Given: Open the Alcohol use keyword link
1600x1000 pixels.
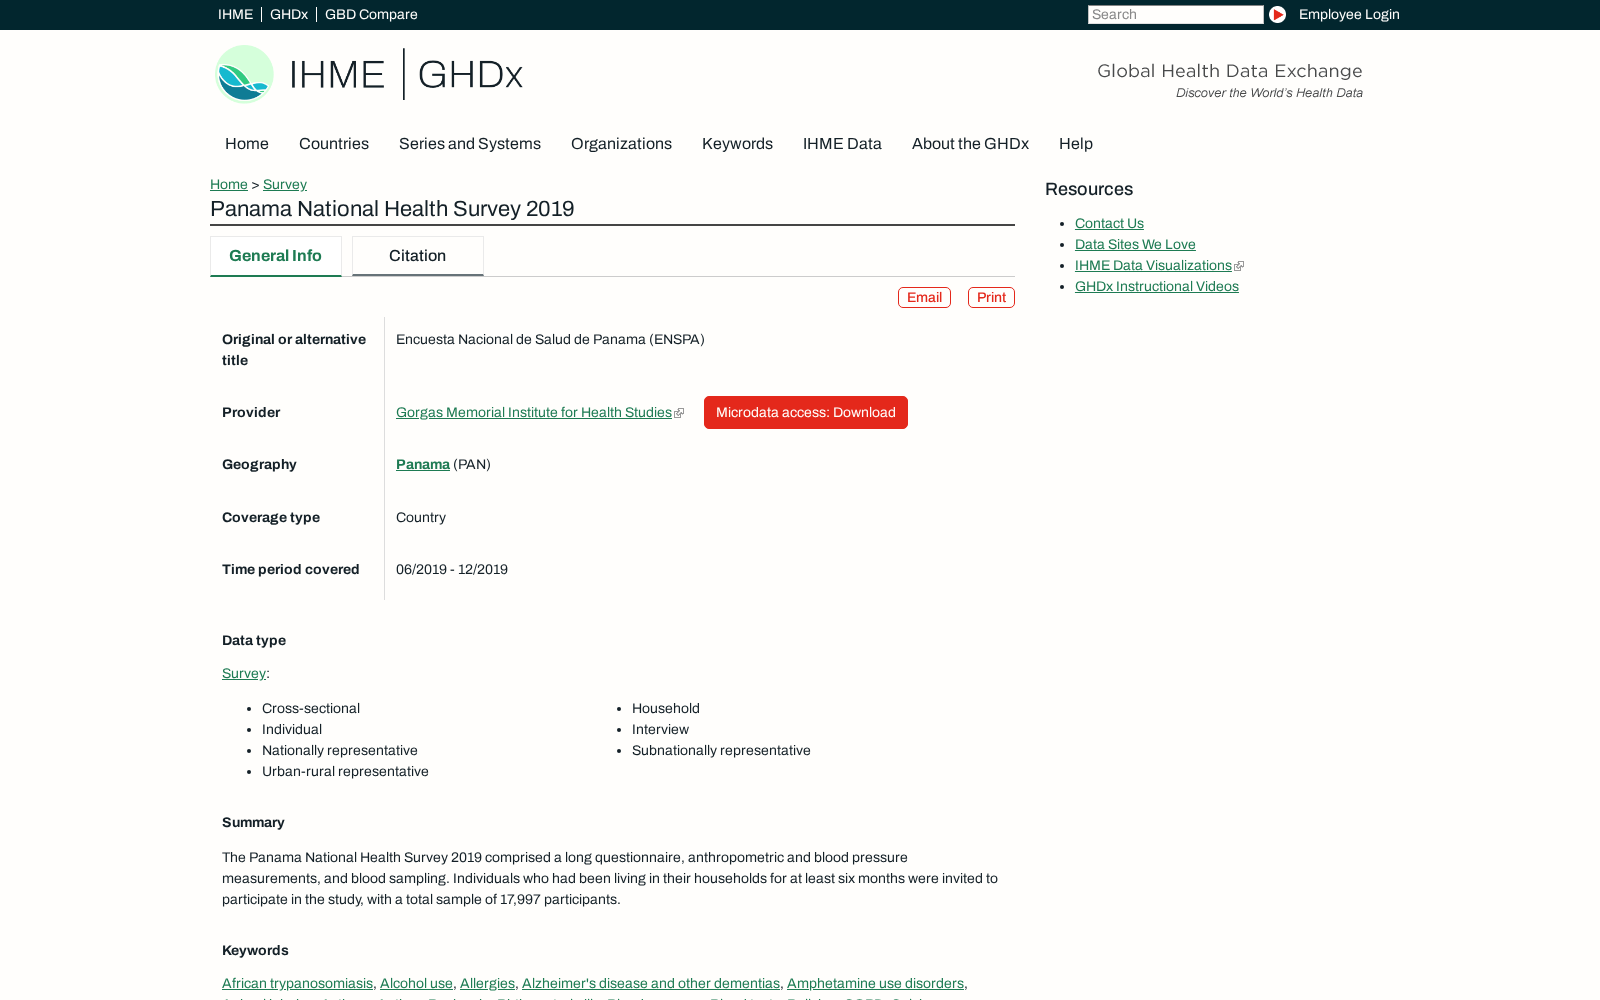Looking at the screenshot, I should (416, 984).
